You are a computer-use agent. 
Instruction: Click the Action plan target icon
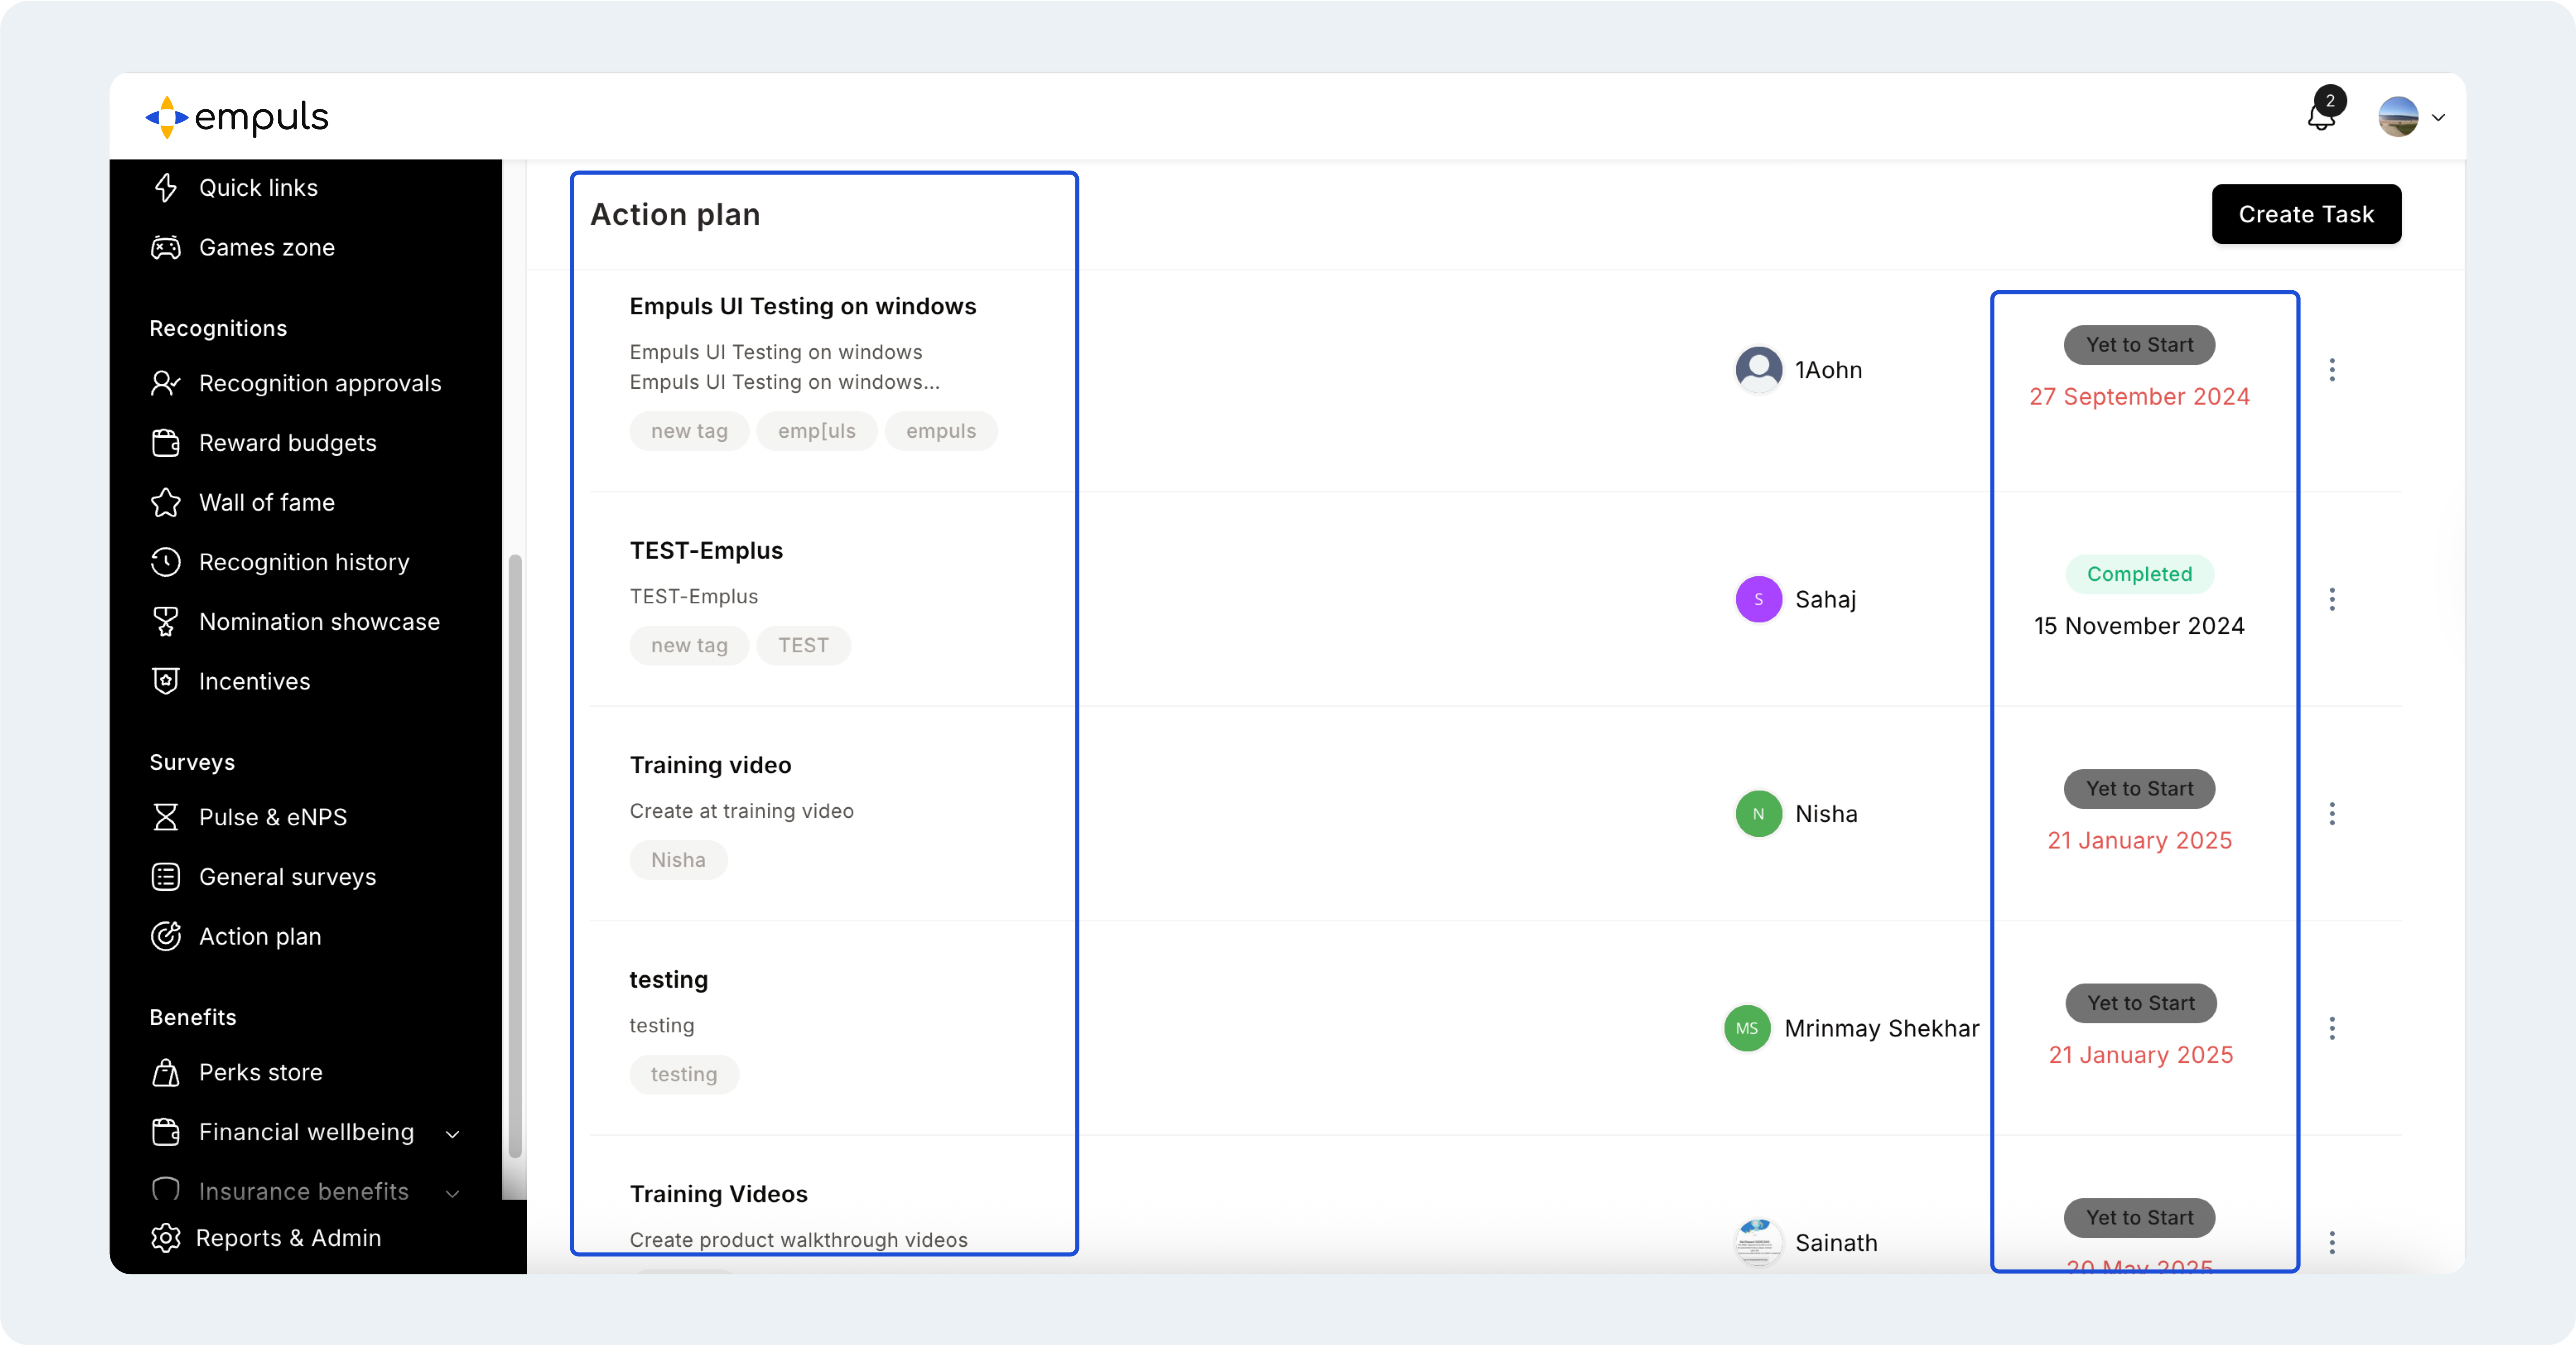click(x=166, y=936)
